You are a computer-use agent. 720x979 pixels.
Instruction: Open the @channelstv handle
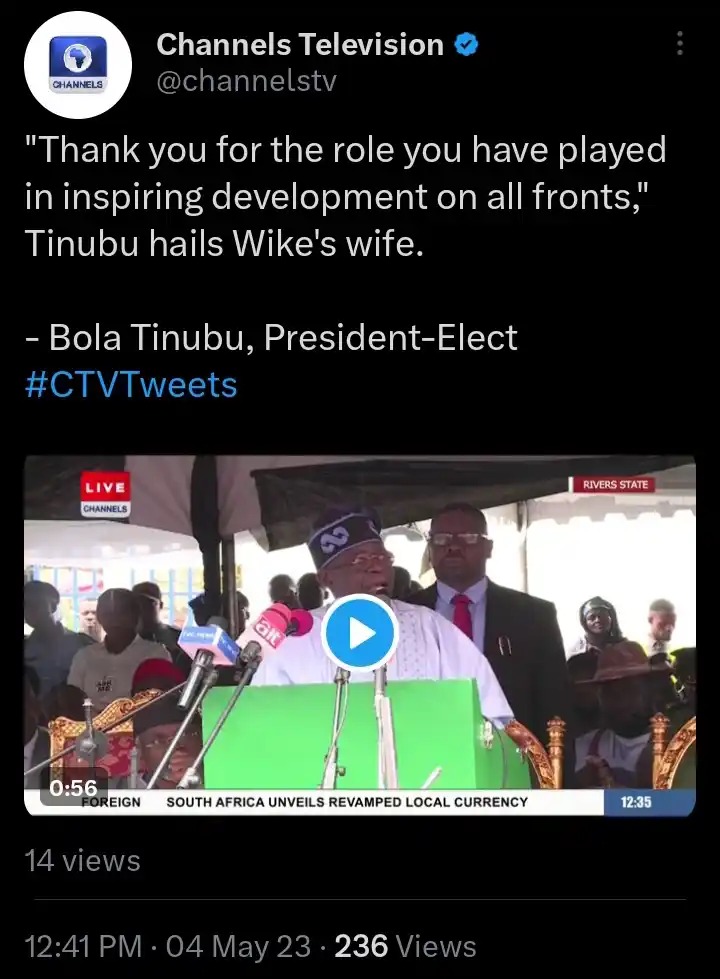tap(247, 81)
